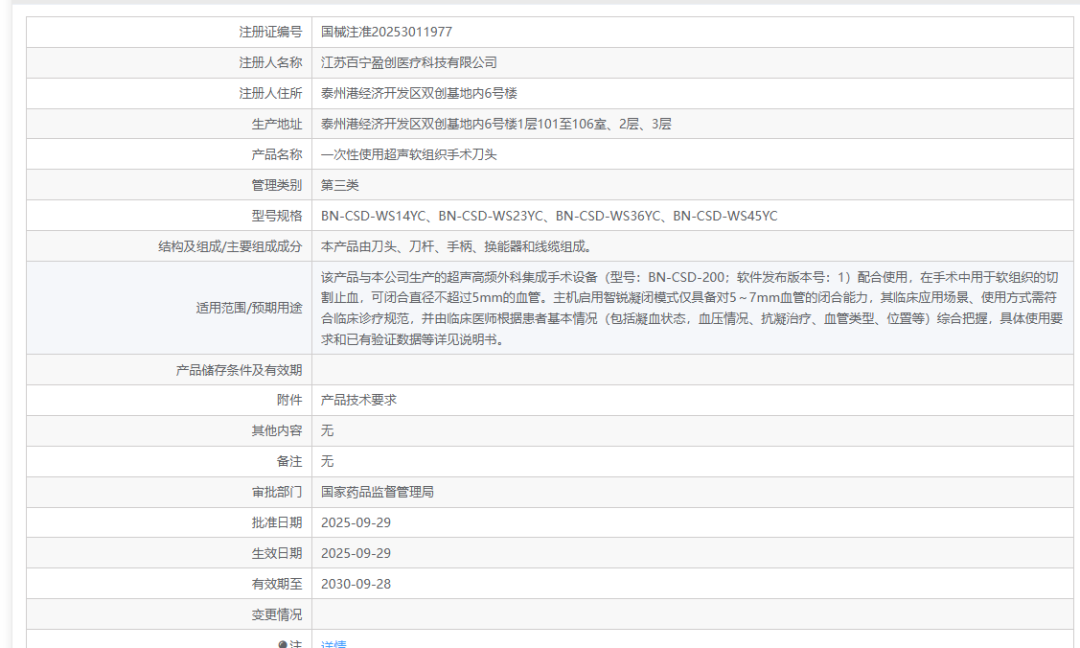Click the 结构及组成/主要组成成分 label
Viewport: 1080px width, 648px height.
pyautogui.click(x=230, y=247)
